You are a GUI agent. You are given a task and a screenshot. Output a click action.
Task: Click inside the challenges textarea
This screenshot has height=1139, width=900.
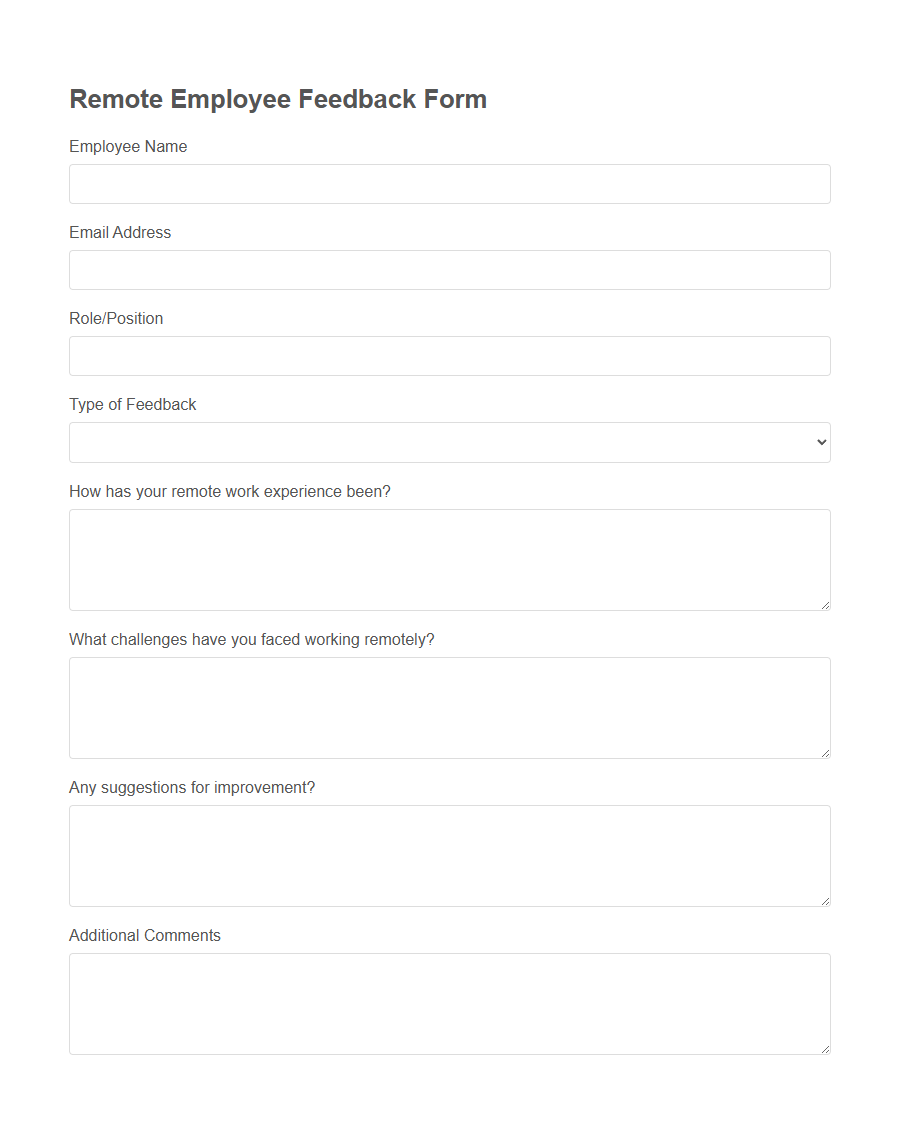pyautogui.click(x=449, y=707)
